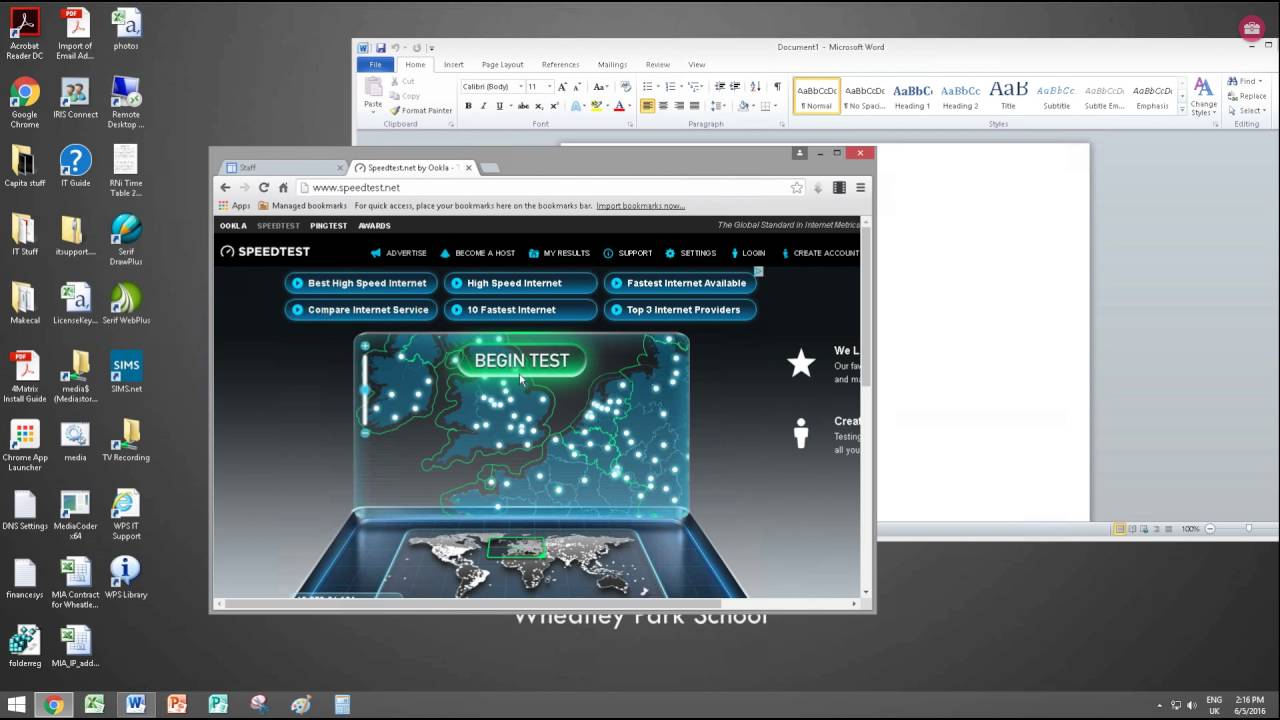1280x720 pixels.
Task: Open Speedtest SETTINGS gear
Action: point(691,253)
